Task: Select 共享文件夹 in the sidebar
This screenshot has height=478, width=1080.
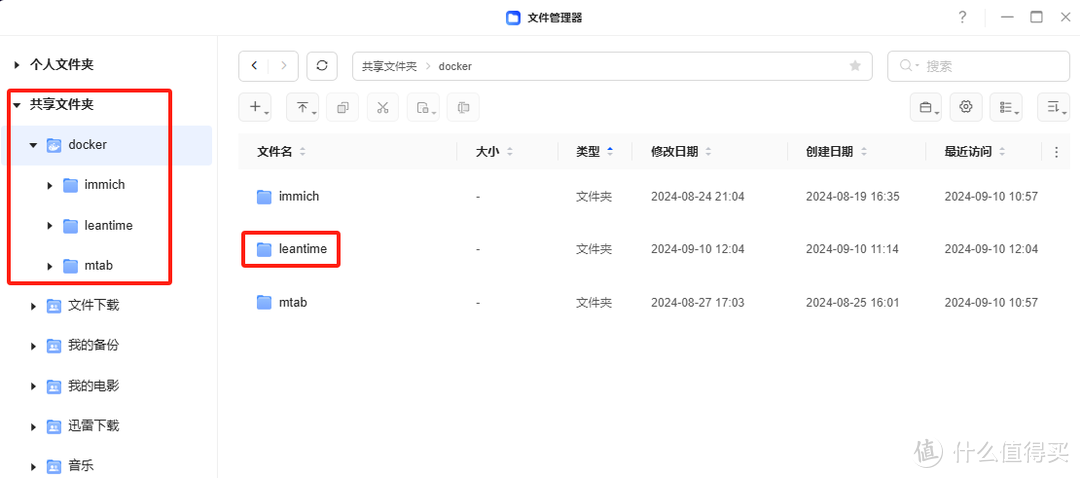Action: point(61,105)
